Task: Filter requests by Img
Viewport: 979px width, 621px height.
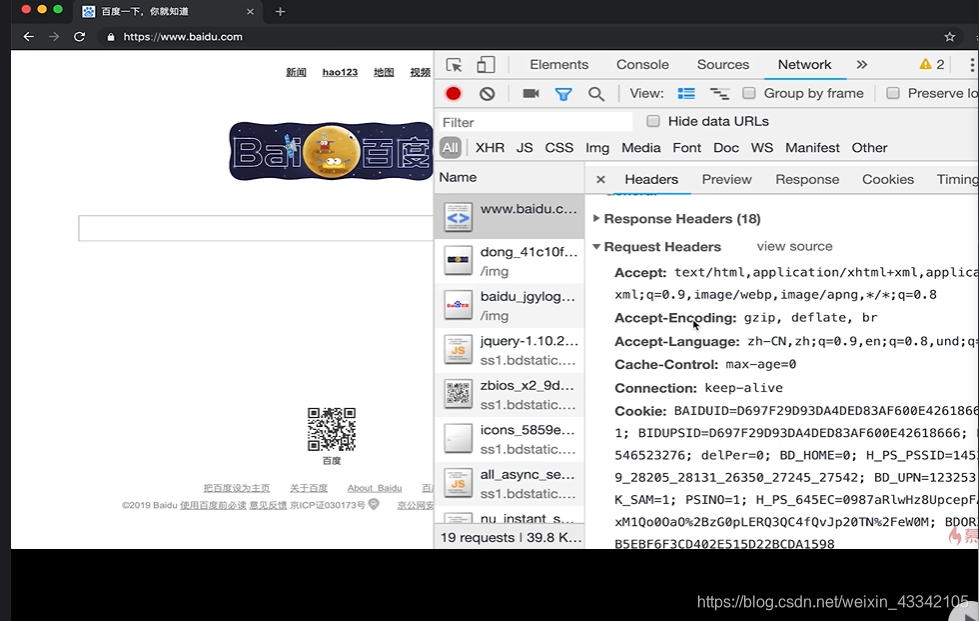Action: [597, 148]
